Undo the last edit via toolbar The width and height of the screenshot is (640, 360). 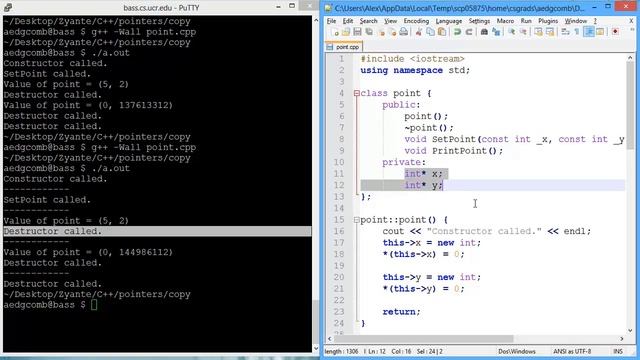457,32
